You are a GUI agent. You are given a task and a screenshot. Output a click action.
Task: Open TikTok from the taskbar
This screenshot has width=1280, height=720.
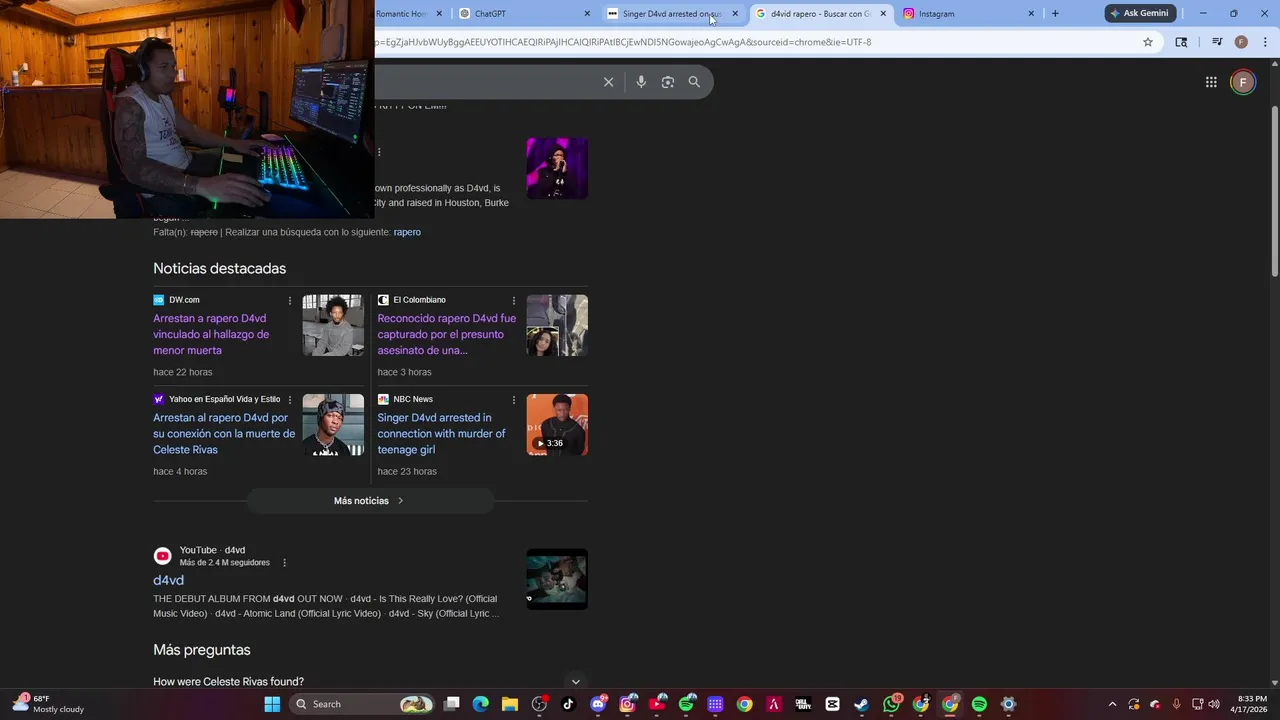coord(569,704)
